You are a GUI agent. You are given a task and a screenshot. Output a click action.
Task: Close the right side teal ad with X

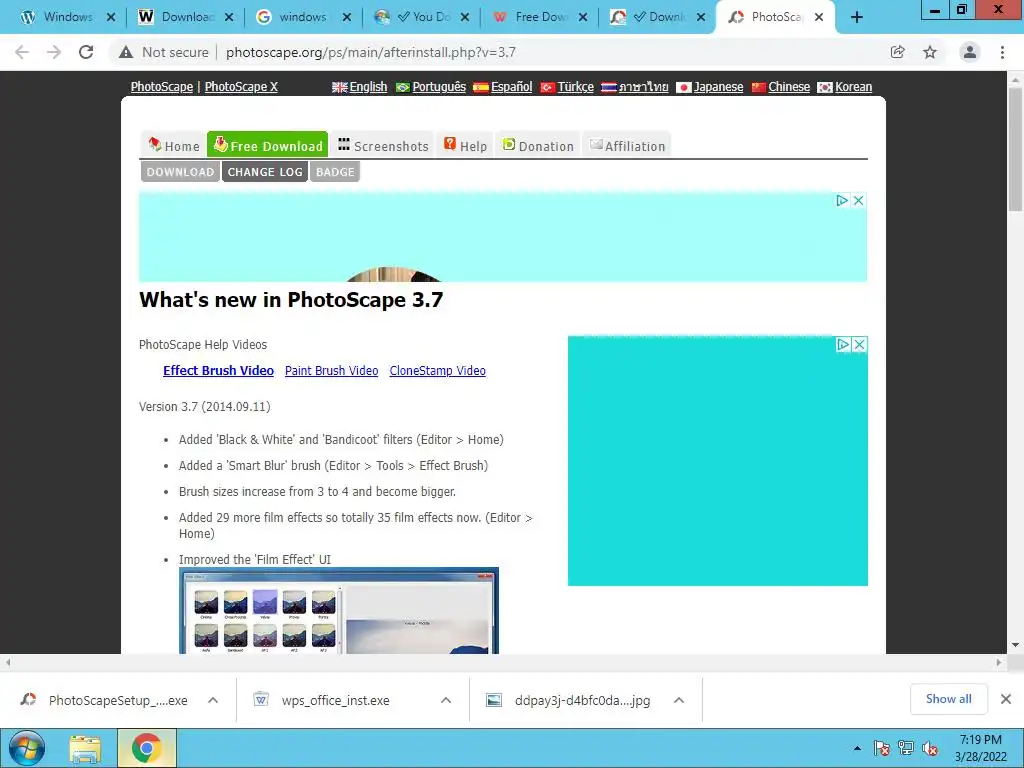(859, 344)
